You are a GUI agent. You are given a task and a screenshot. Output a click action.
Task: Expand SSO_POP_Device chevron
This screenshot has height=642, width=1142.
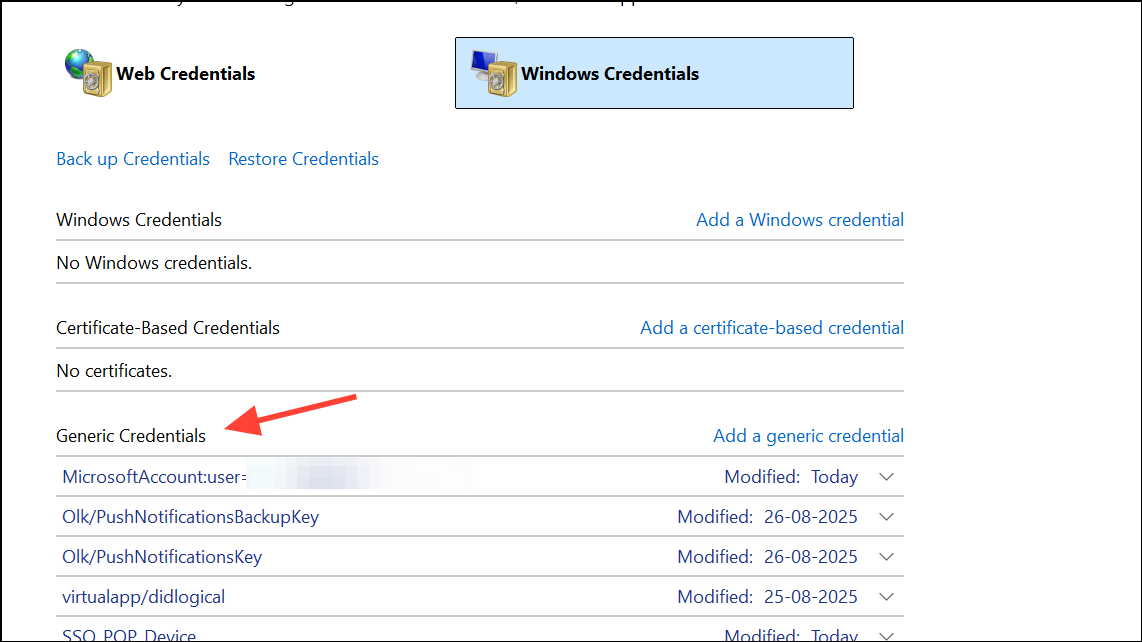886,635
